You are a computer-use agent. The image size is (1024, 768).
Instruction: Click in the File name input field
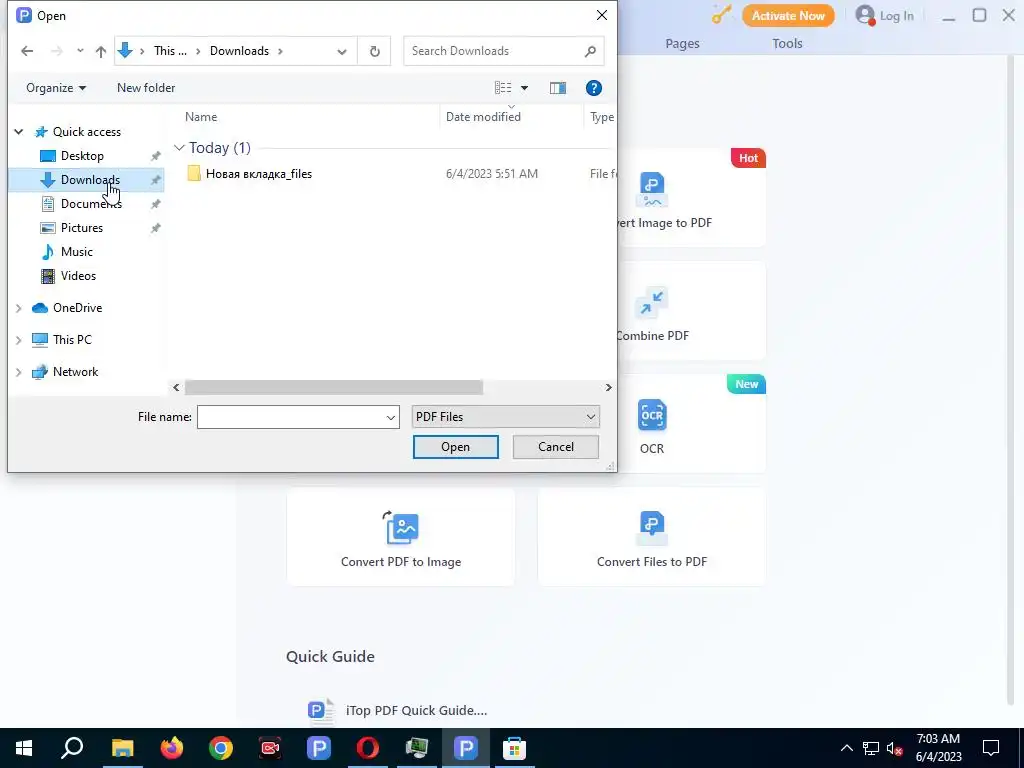pyautogui.click(x=291, y=417)
